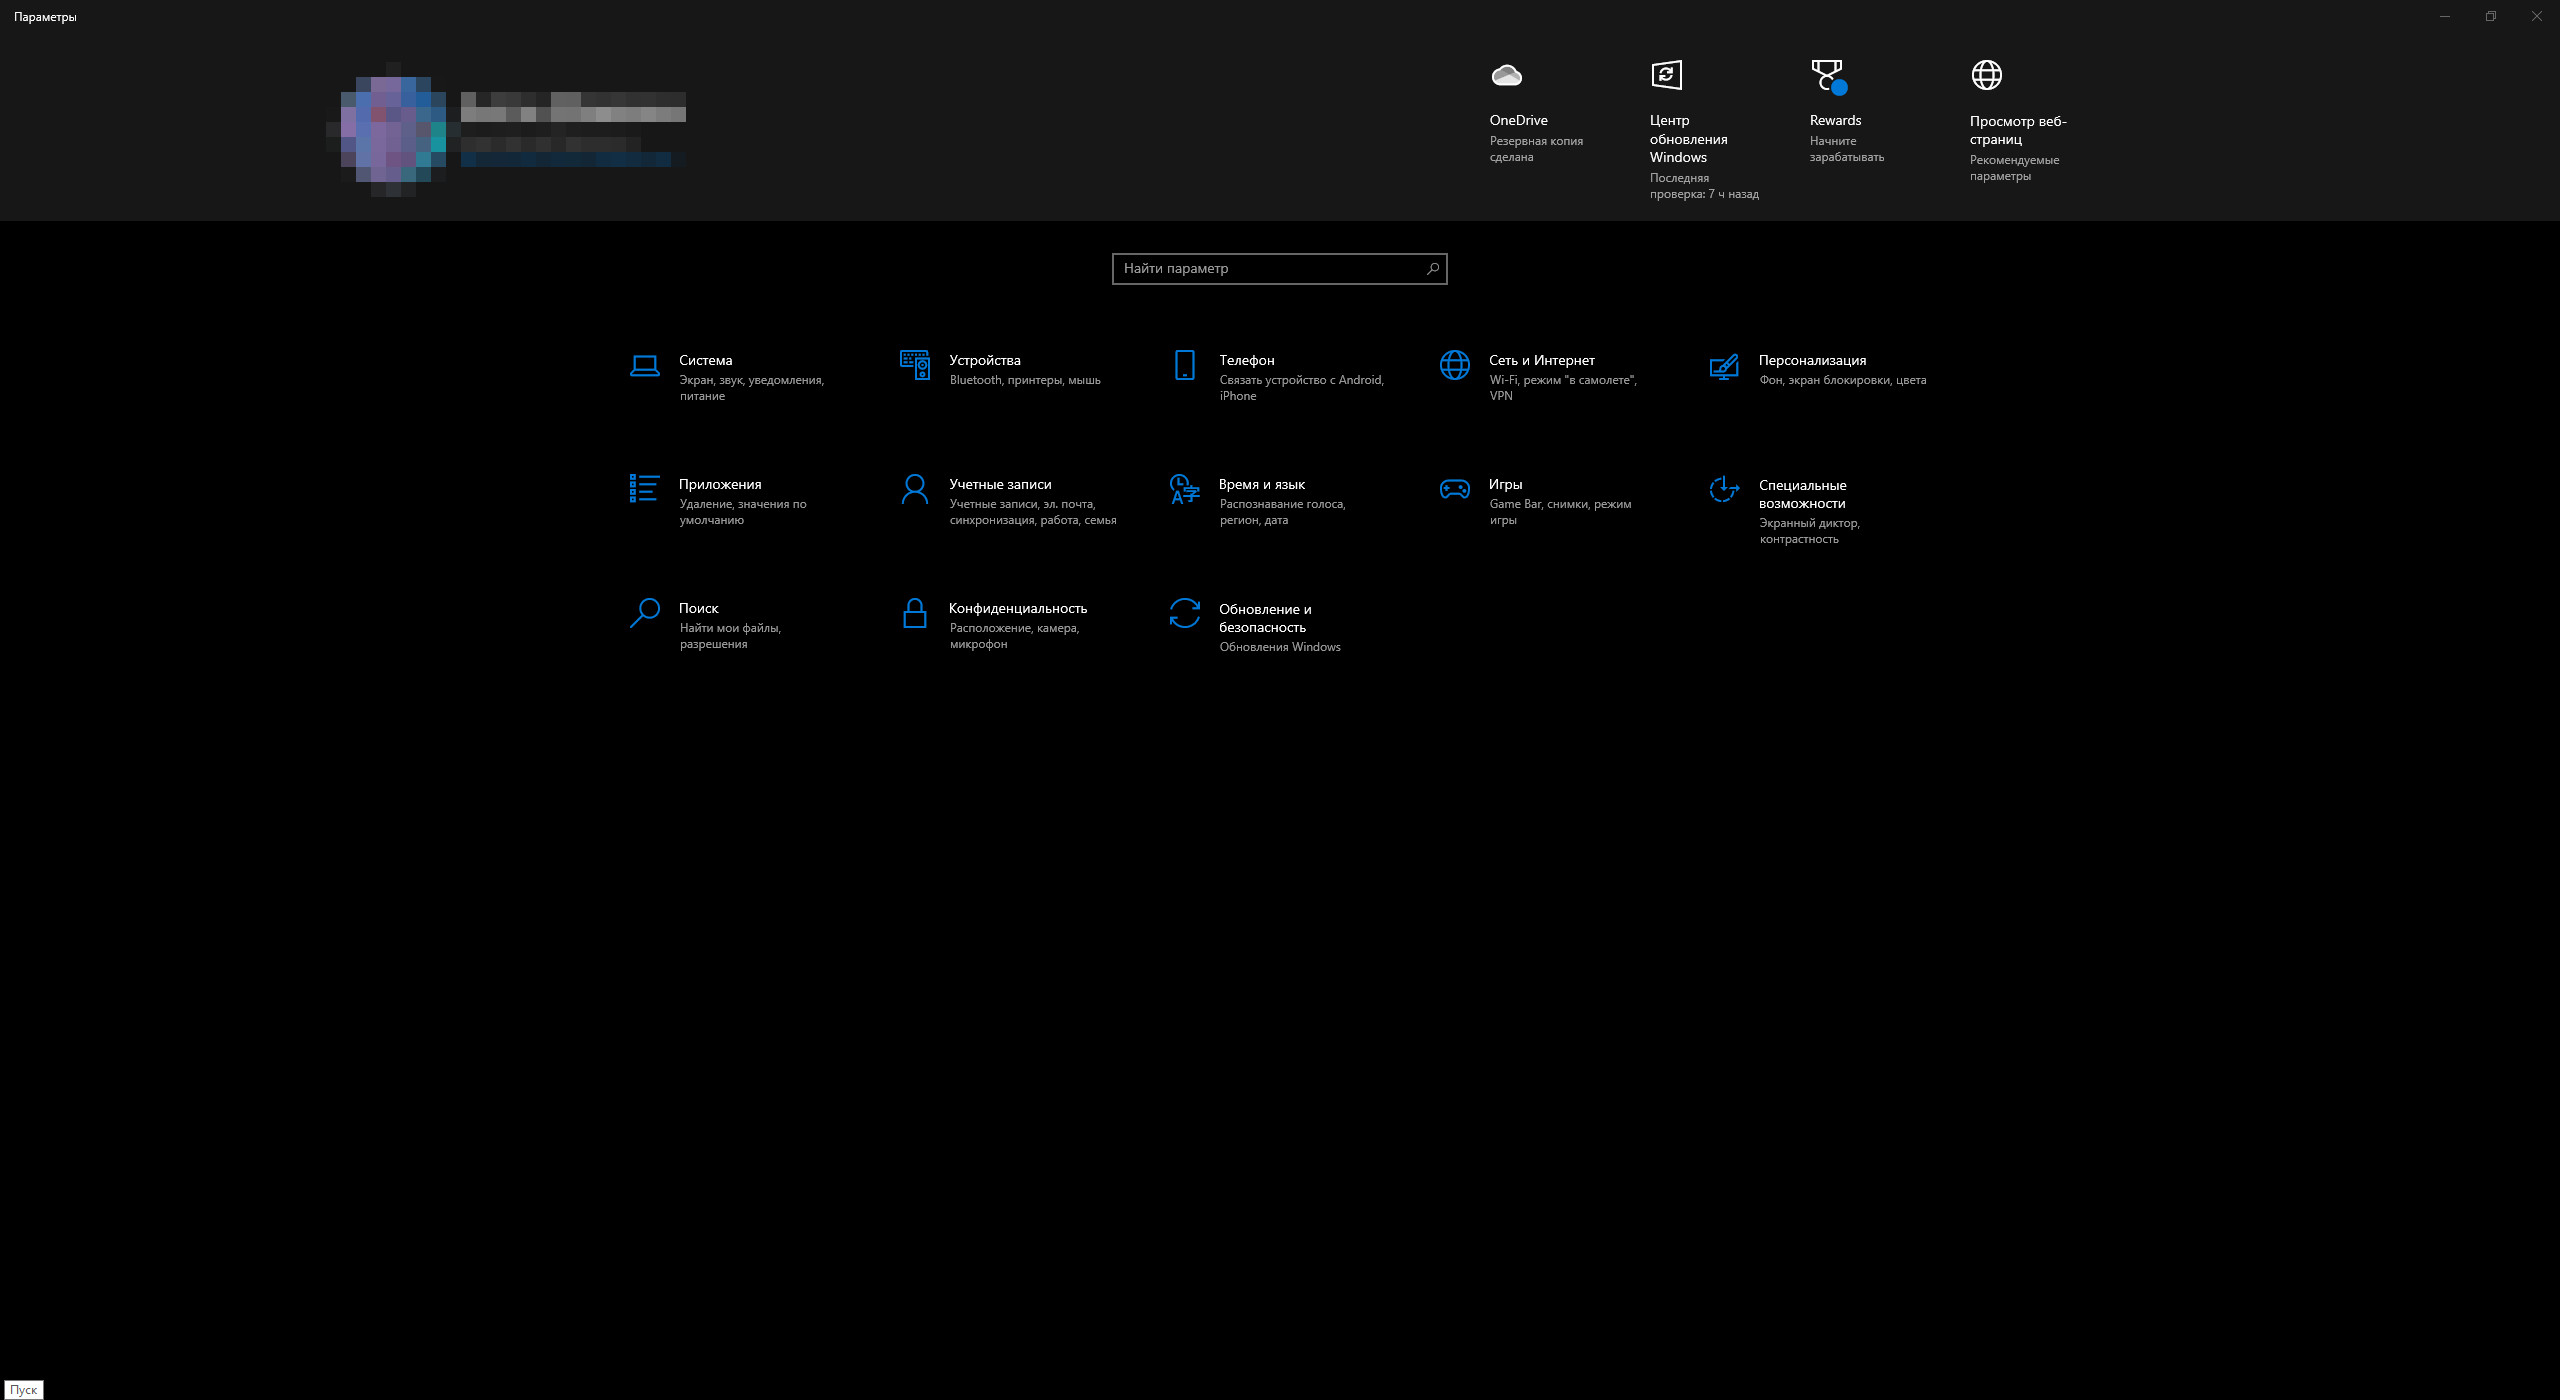
Task: Open Просмотр веб-страниц recommended settings
Action: tap(1986, 76)
